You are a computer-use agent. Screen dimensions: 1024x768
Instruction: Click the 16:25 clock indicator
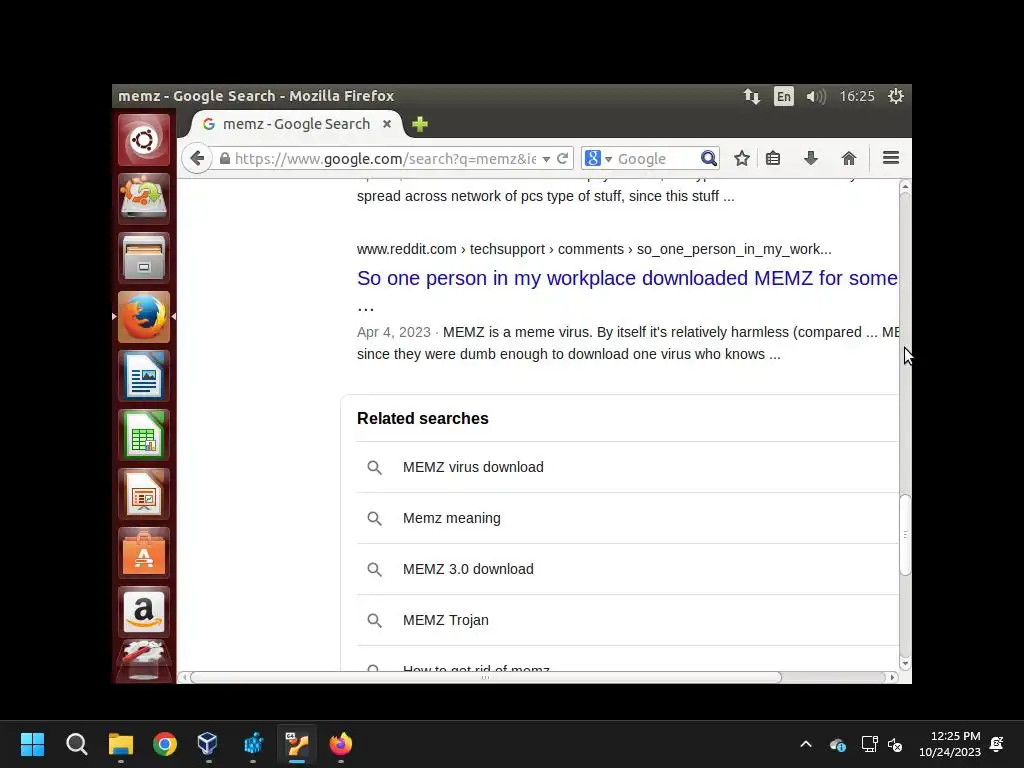pos(857,96)
